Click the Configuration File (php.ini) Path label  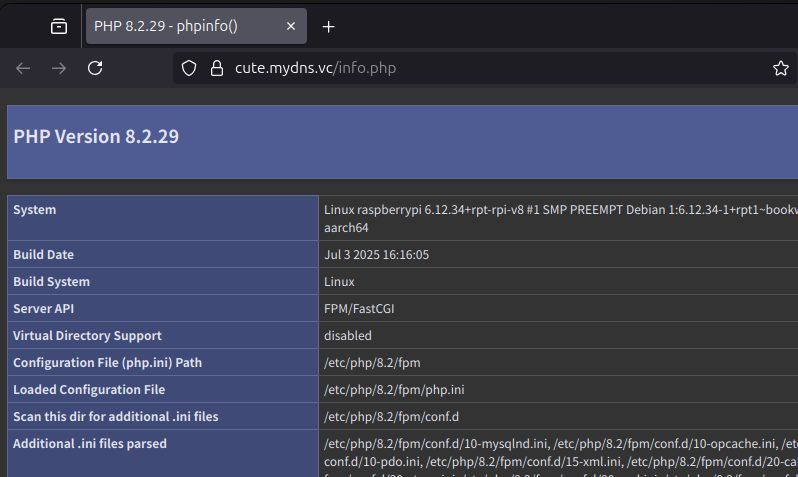pos(107,362)
